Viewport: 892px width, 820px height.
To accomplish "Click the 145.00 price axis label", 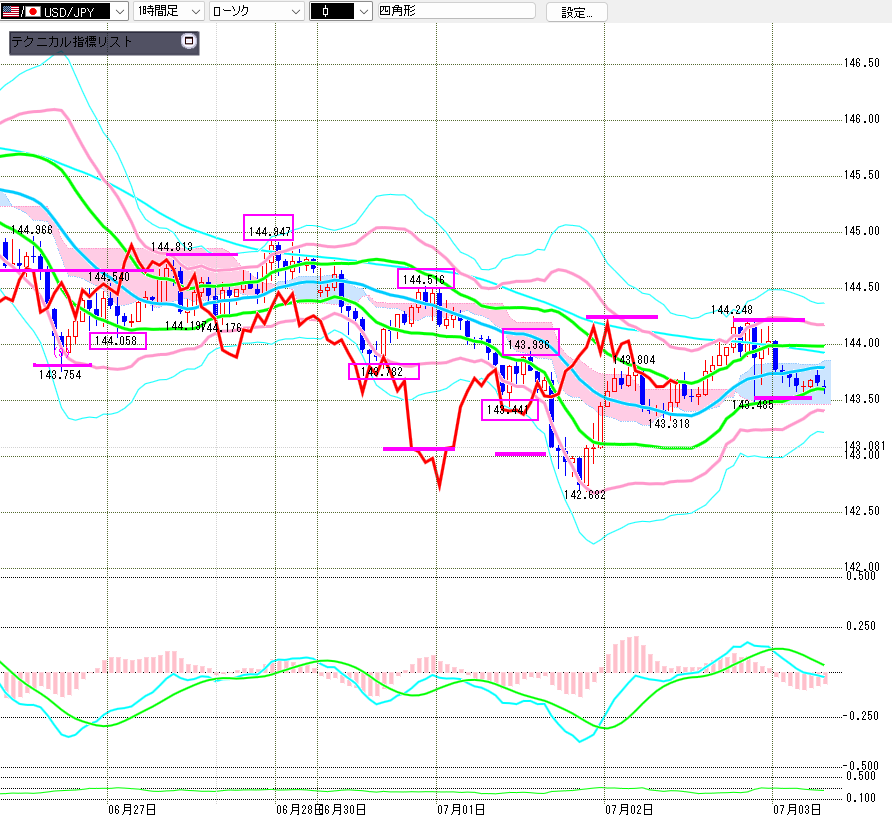I will pos(861,230).
